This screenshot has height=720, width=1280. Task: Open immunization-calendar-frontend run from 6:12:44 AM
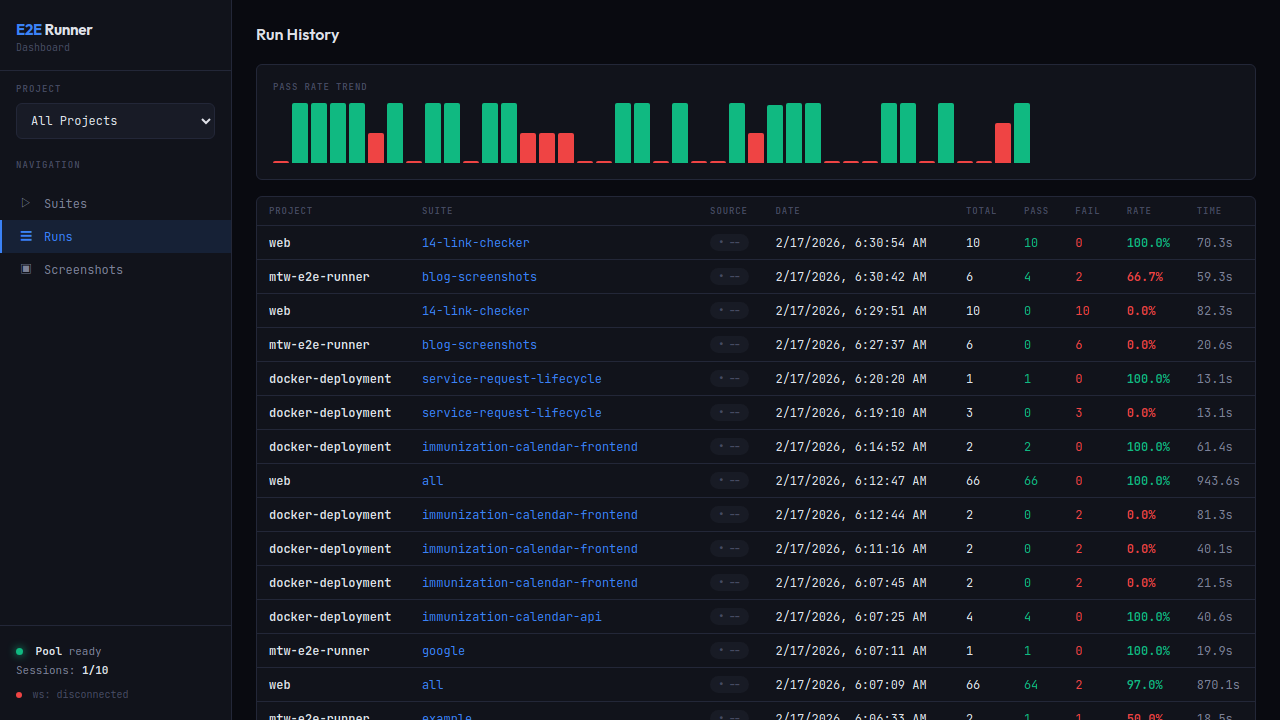click(x=530, y=515)
